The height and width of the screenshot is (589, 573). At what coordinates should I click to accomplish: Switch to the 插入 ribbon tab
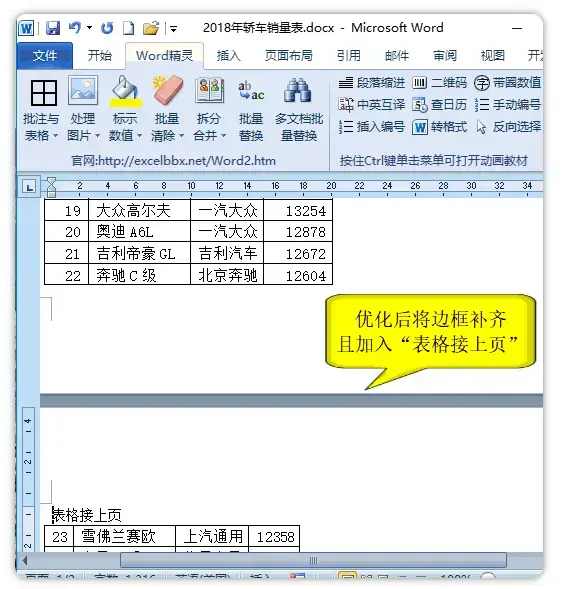[x=228, y=56]
